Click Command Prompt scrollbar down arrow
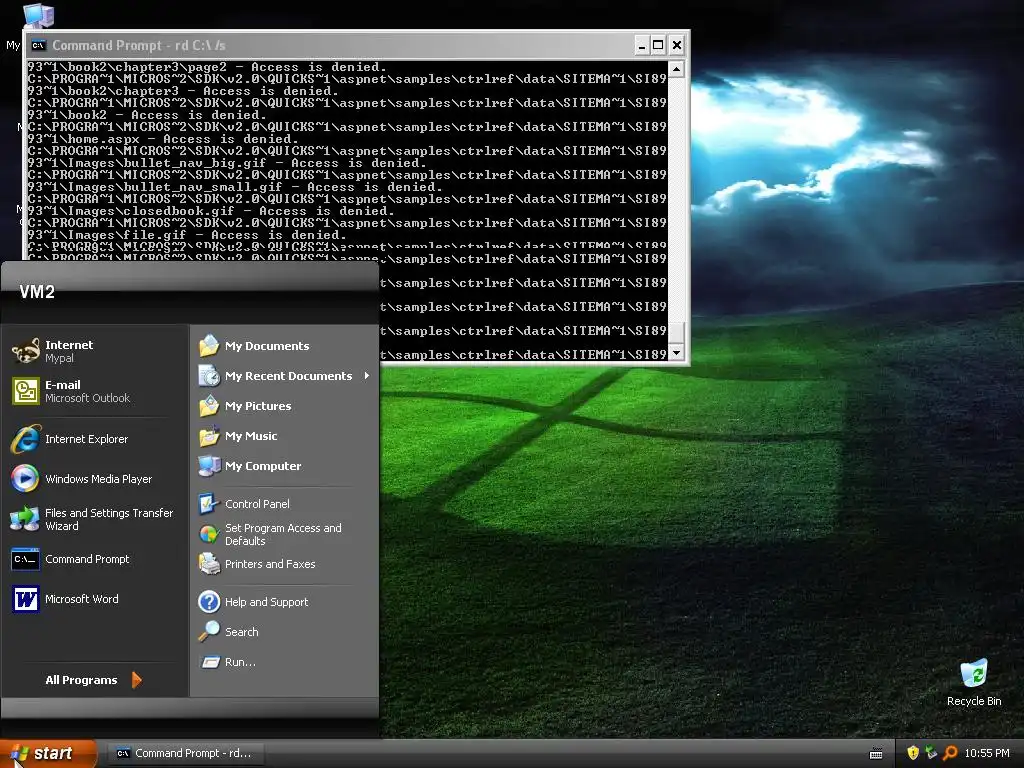Screen dimensions: 1024x768 (x=677, y=353)
